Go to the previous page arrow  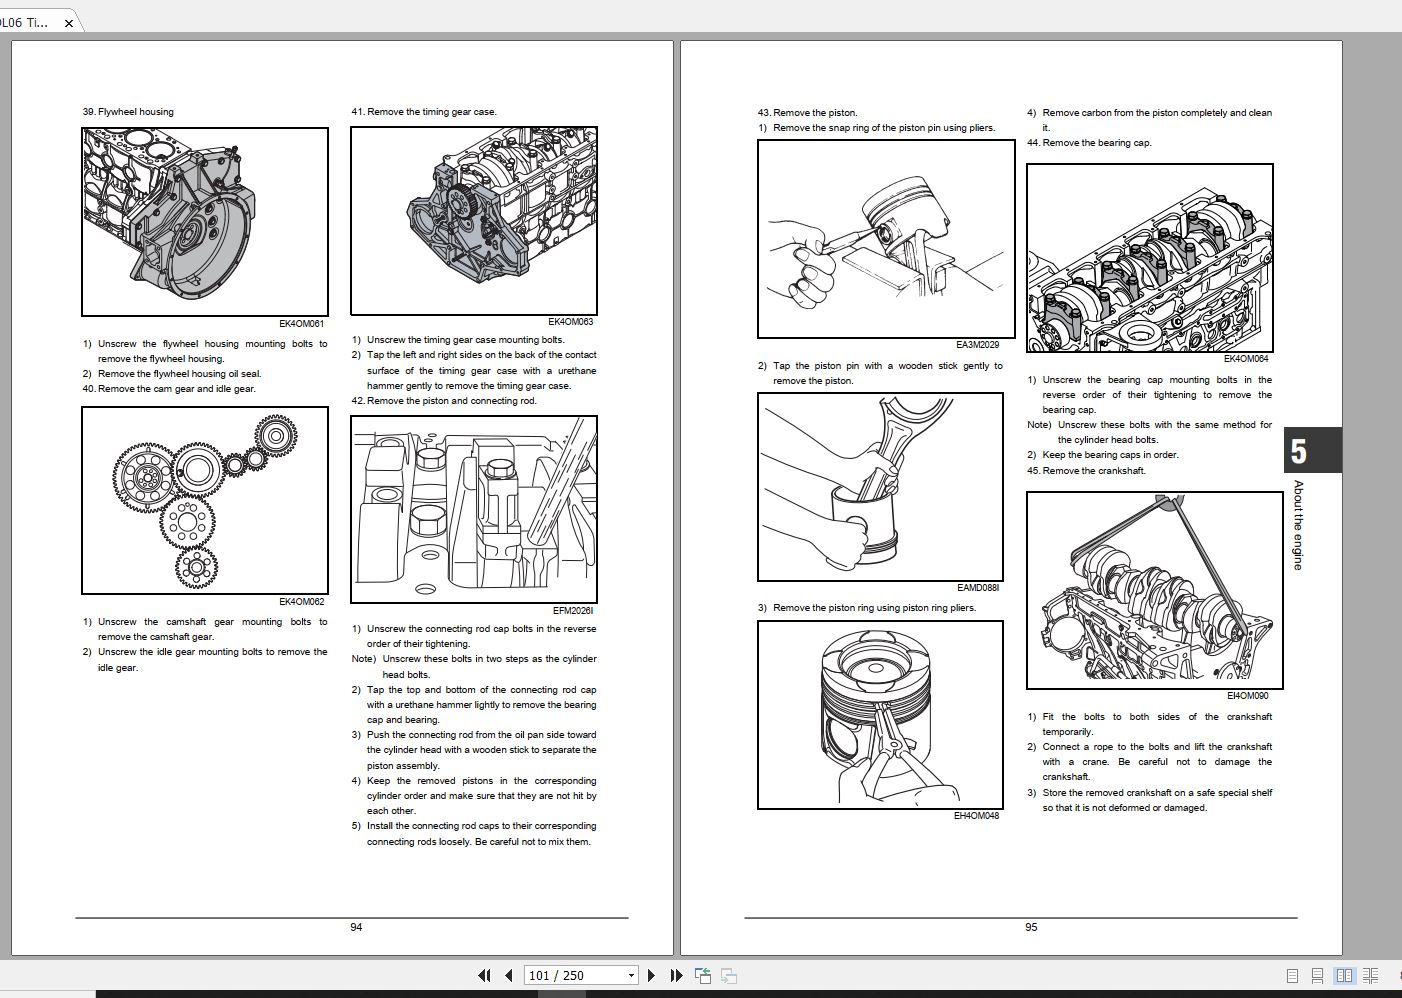pyautogui.click(x=508, y=975)
